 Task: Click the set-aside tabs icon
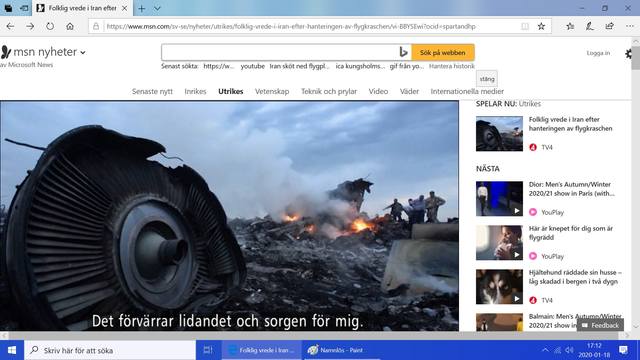[24, 8]
